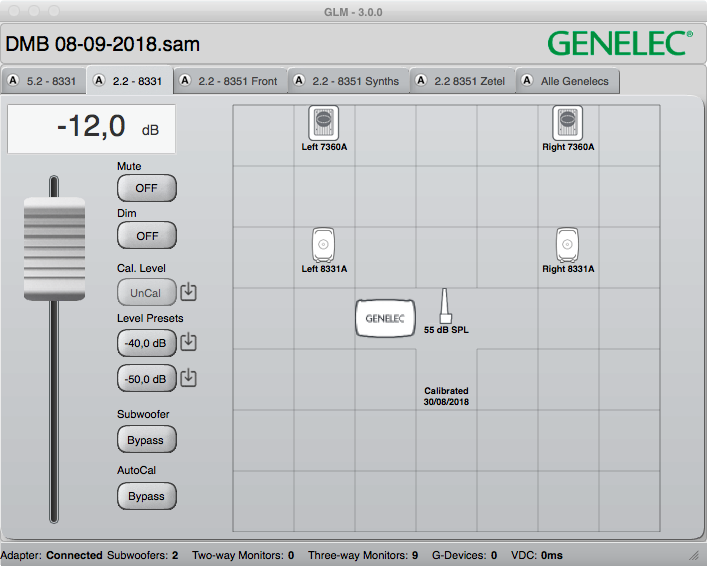The image size is (707, 566).
Task: Click G-Devices: 0 status entry
Action: click(x=464, y=555)
